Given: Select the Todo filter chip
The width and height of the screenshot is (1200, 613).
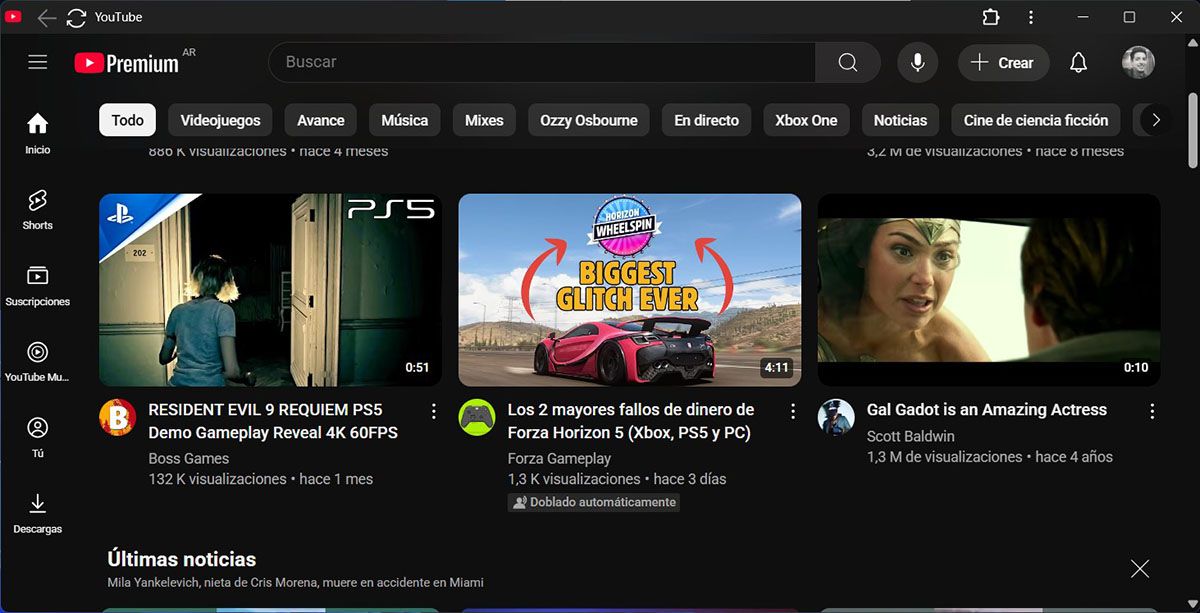Looking at the screenshot, I should click(x=127, y=120).
